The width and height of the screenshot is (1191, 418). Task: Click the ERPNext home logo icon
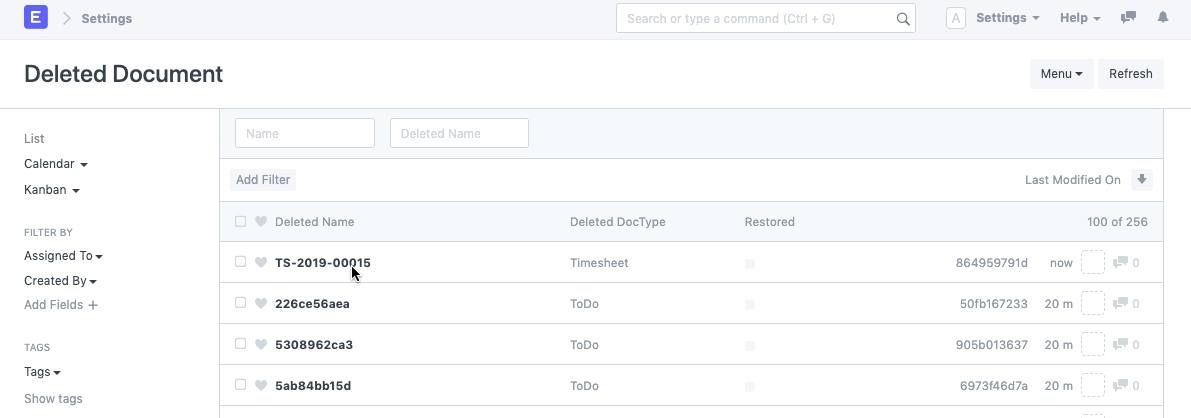coord(36,18)
